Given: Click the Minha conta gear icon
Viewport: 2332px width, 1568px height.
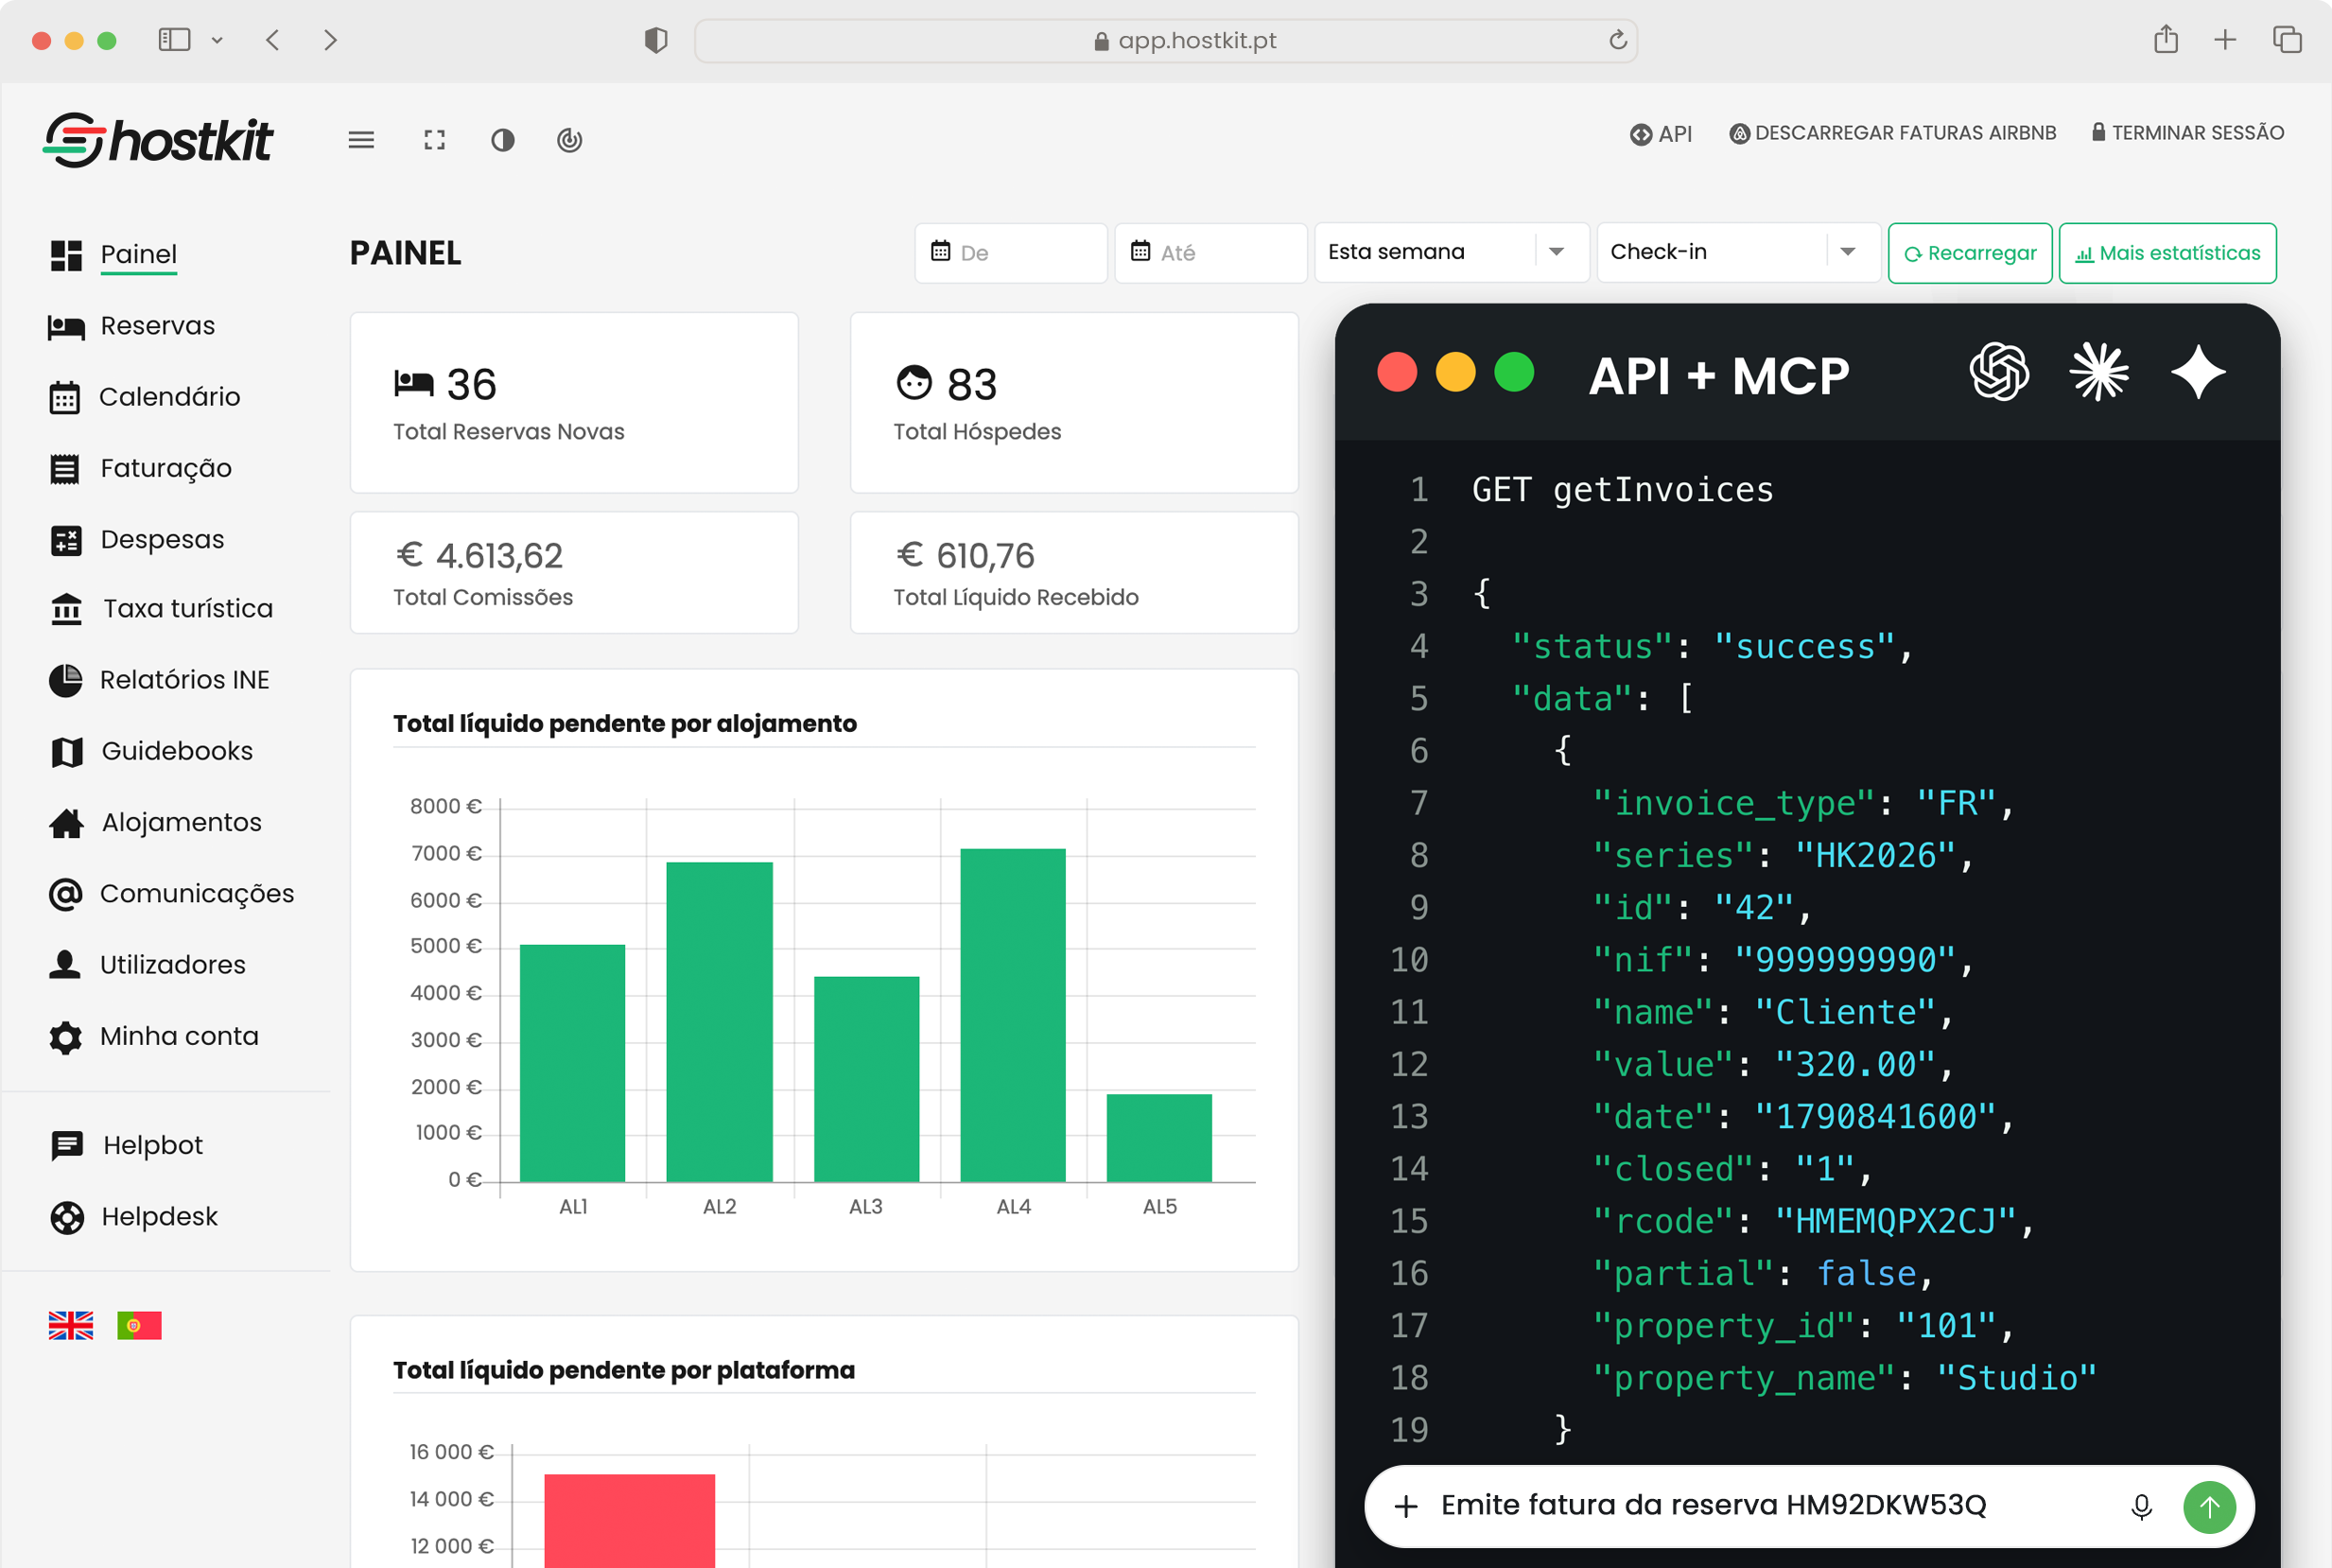Looking at the screenshot, I should [x=66, y=1037].
